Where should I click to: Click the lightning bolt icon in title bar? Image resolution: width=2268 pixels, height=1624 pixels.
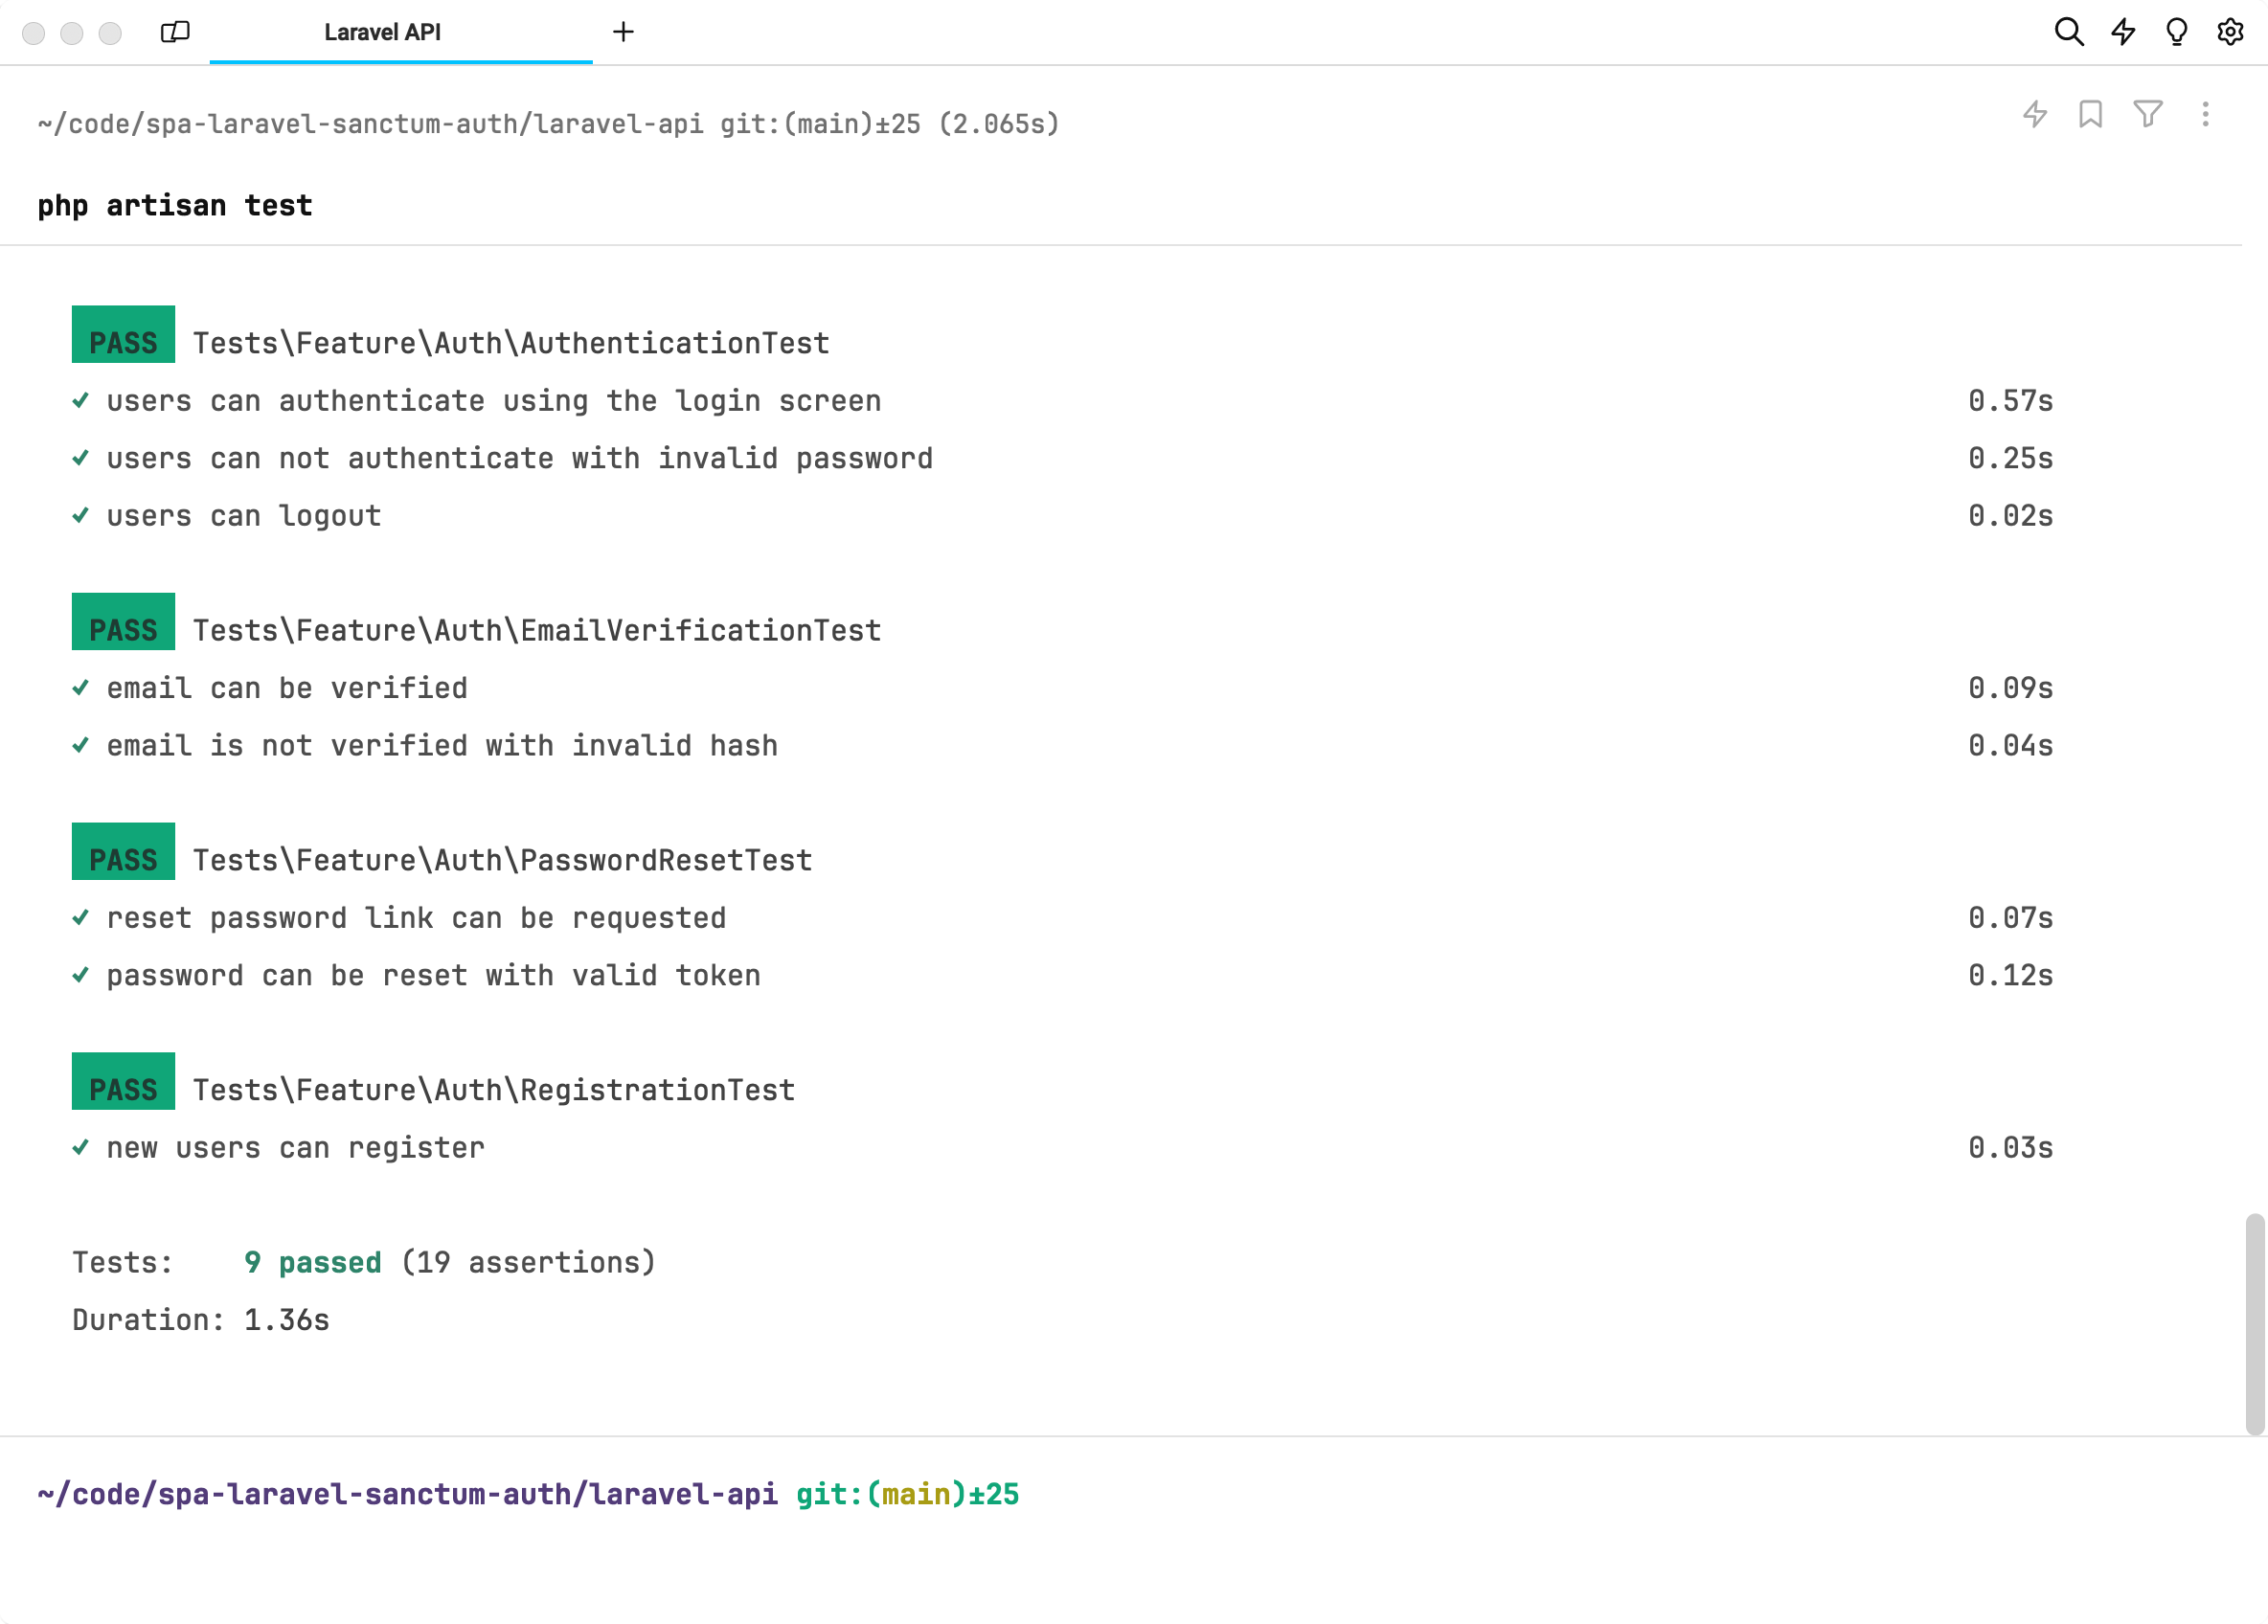[x=2123, y=32]
